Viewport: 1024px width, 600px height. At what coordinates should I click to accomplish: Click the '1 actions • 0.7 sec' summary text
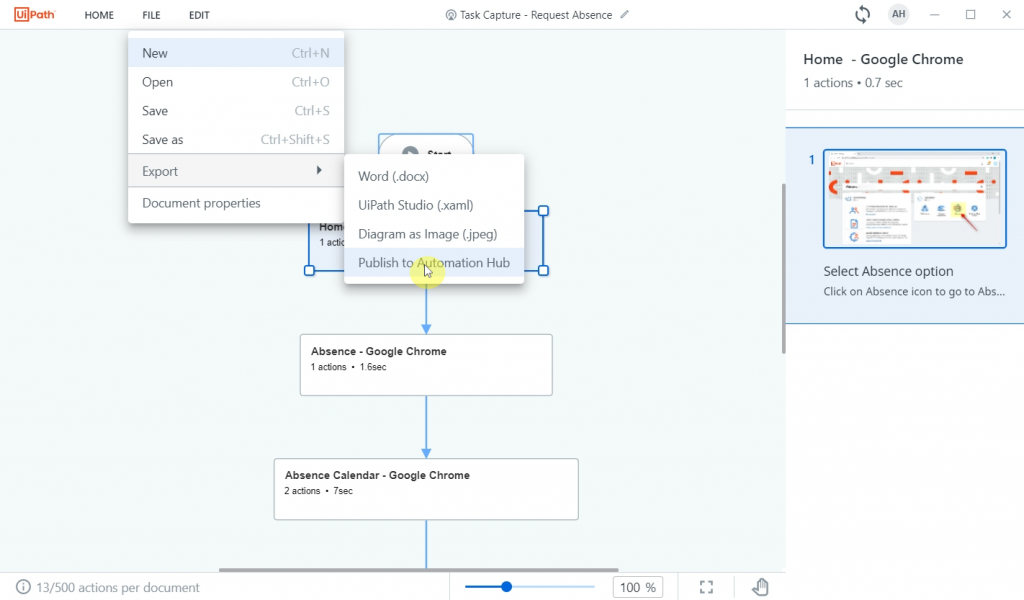(853, 83)
